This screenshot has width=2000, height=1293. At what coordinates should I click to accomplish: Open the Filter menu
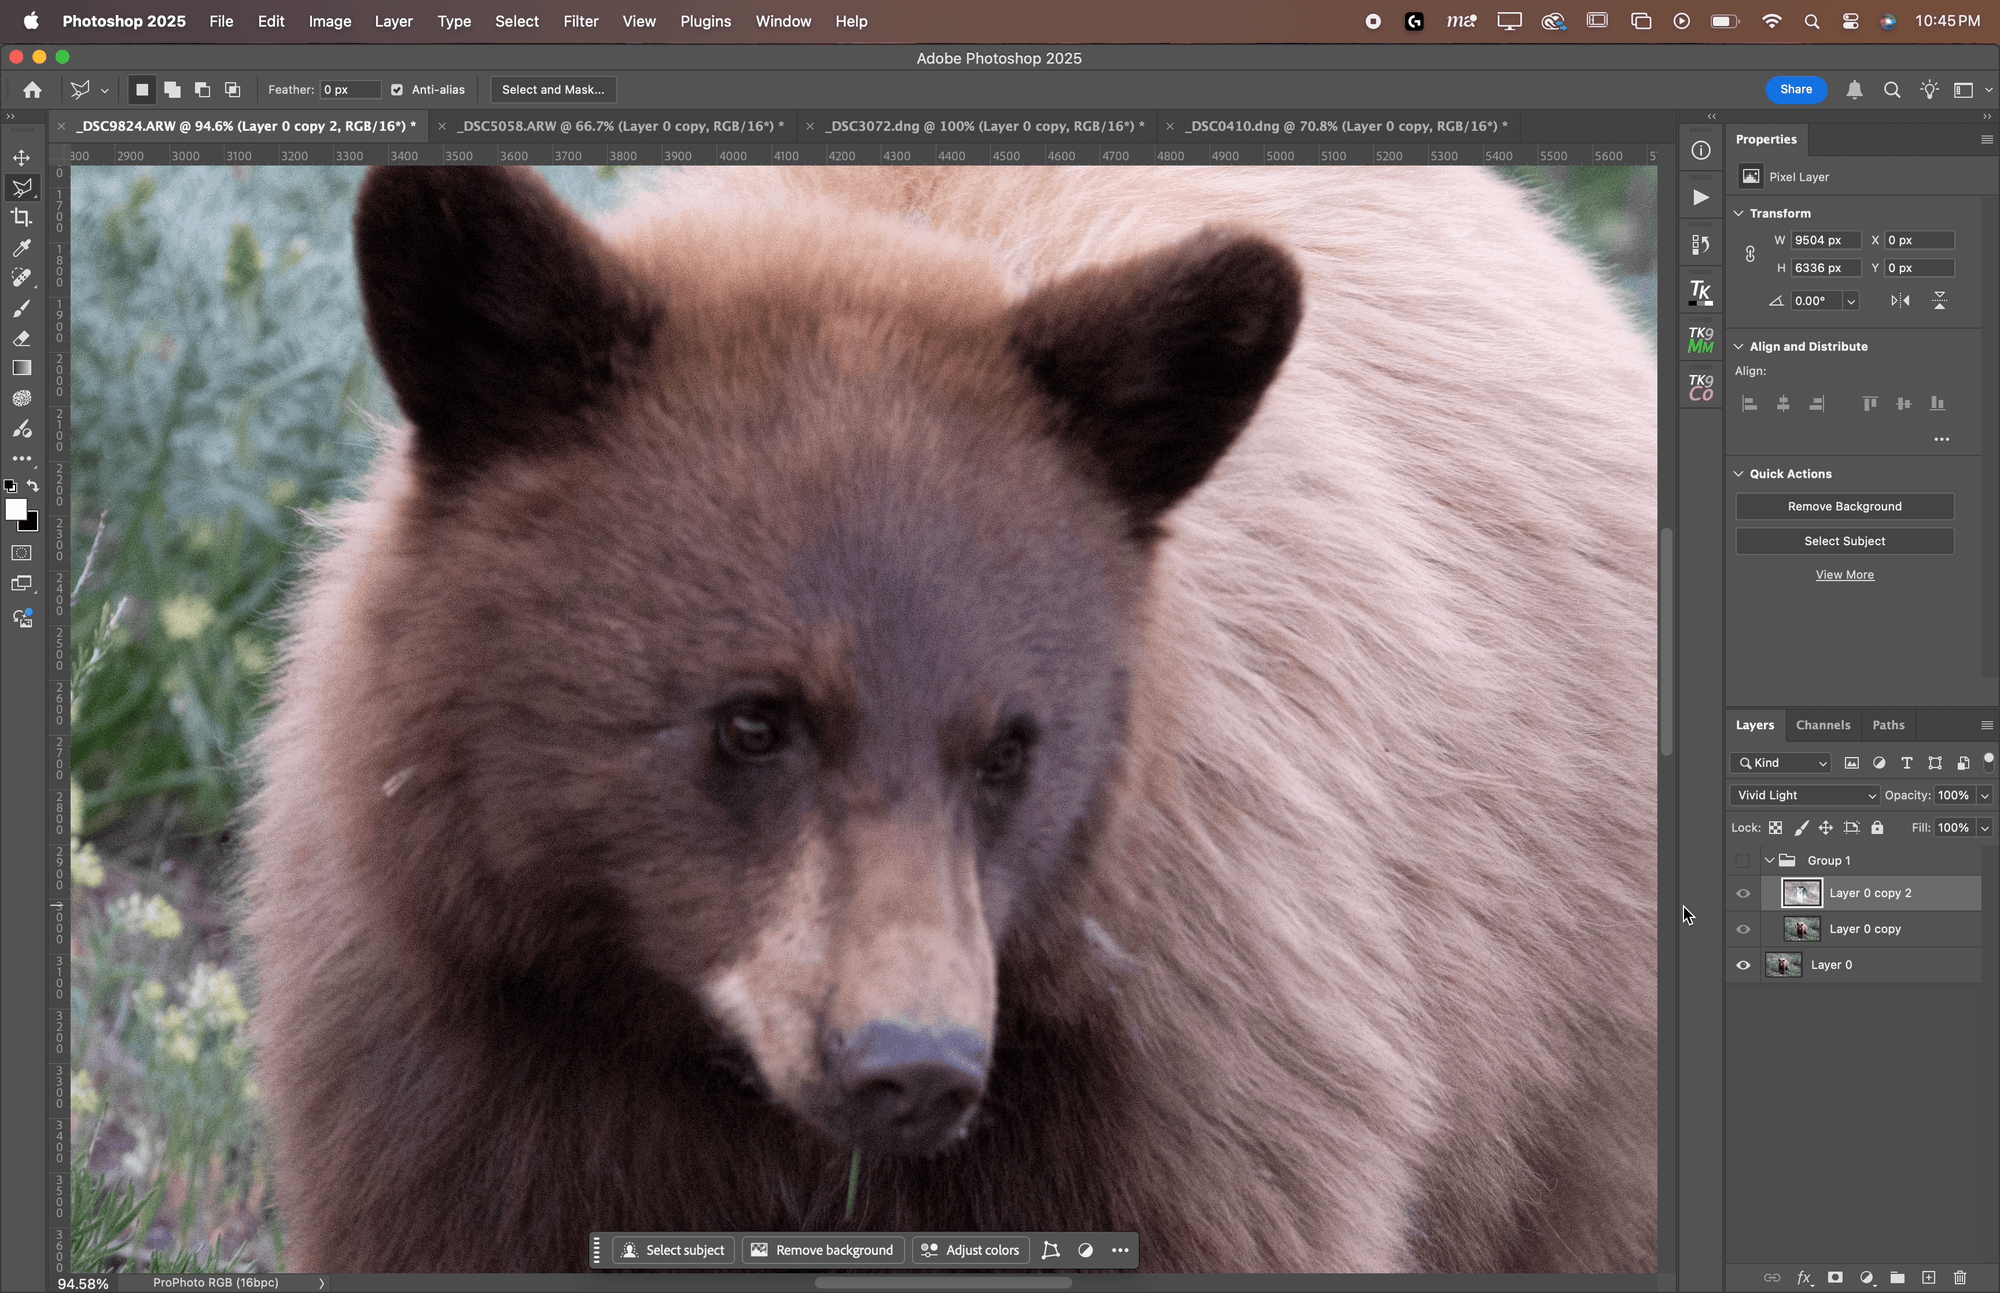click(581, 21)
